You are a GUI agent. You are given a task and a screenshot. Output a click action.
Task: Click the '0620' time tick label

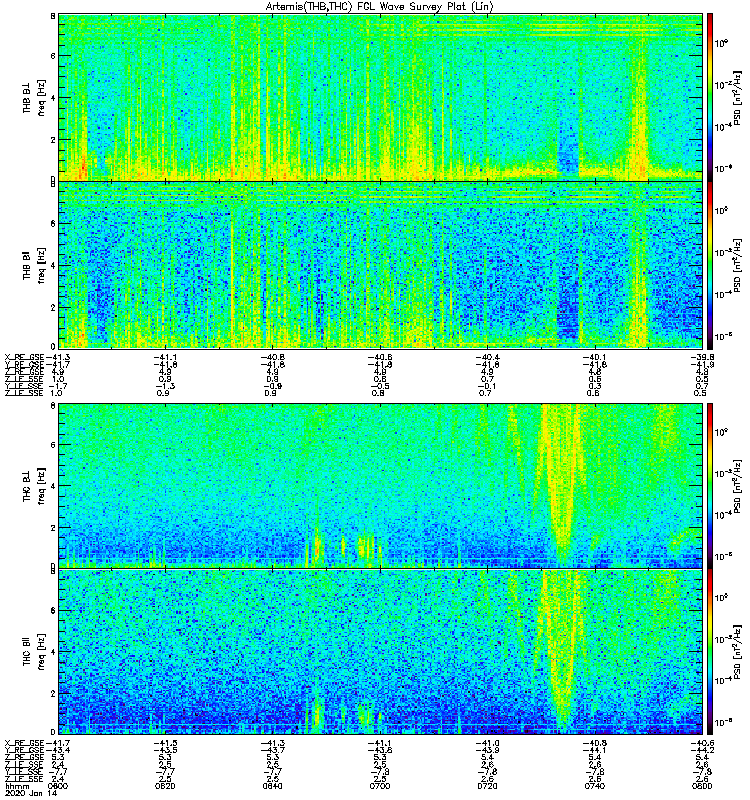point(165,786)
